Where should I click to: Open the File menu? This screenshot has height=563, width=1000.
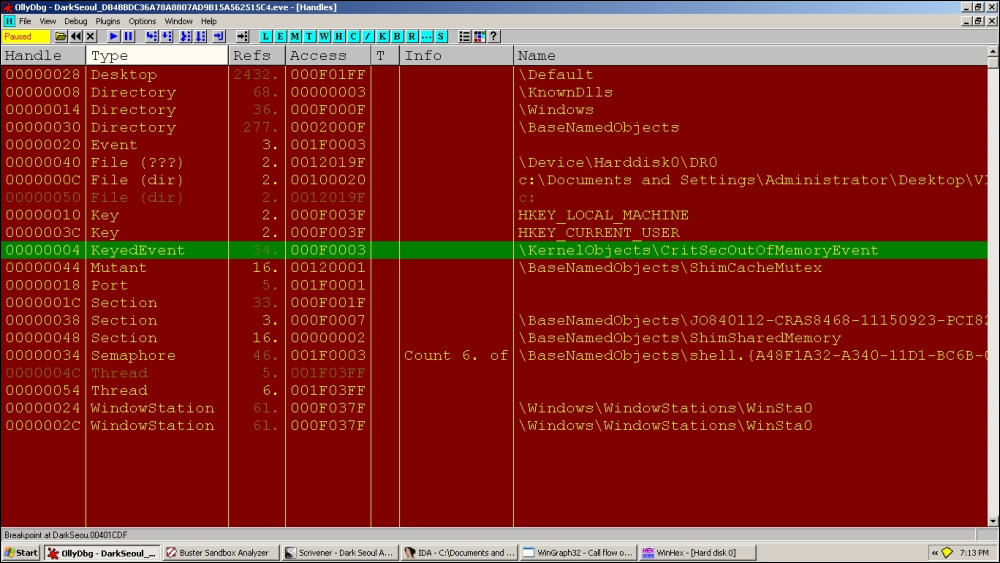coord(25,21)
